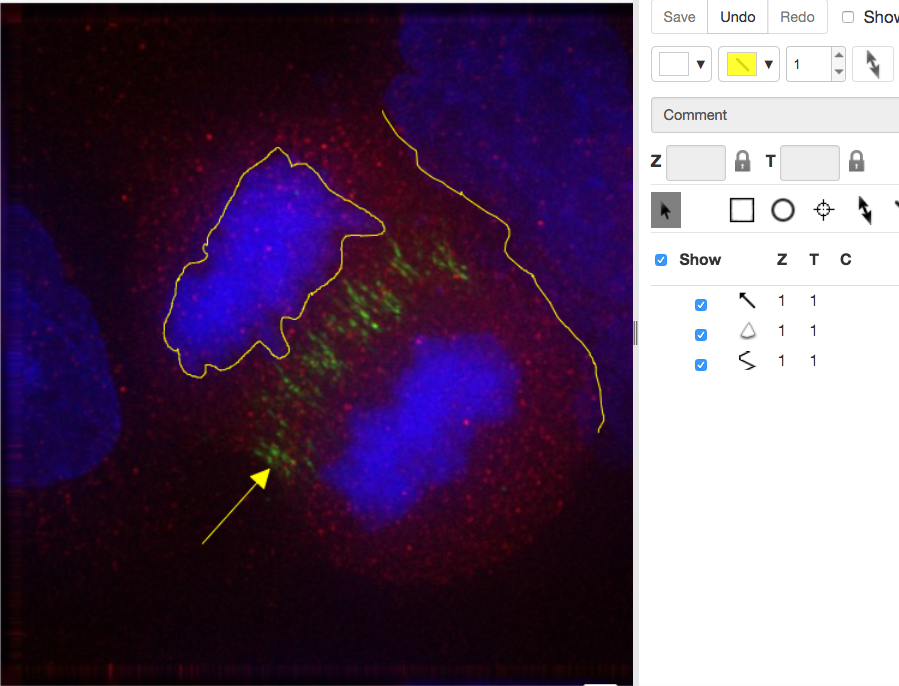Open the fill color dropdown arrow

coord(701,64)
